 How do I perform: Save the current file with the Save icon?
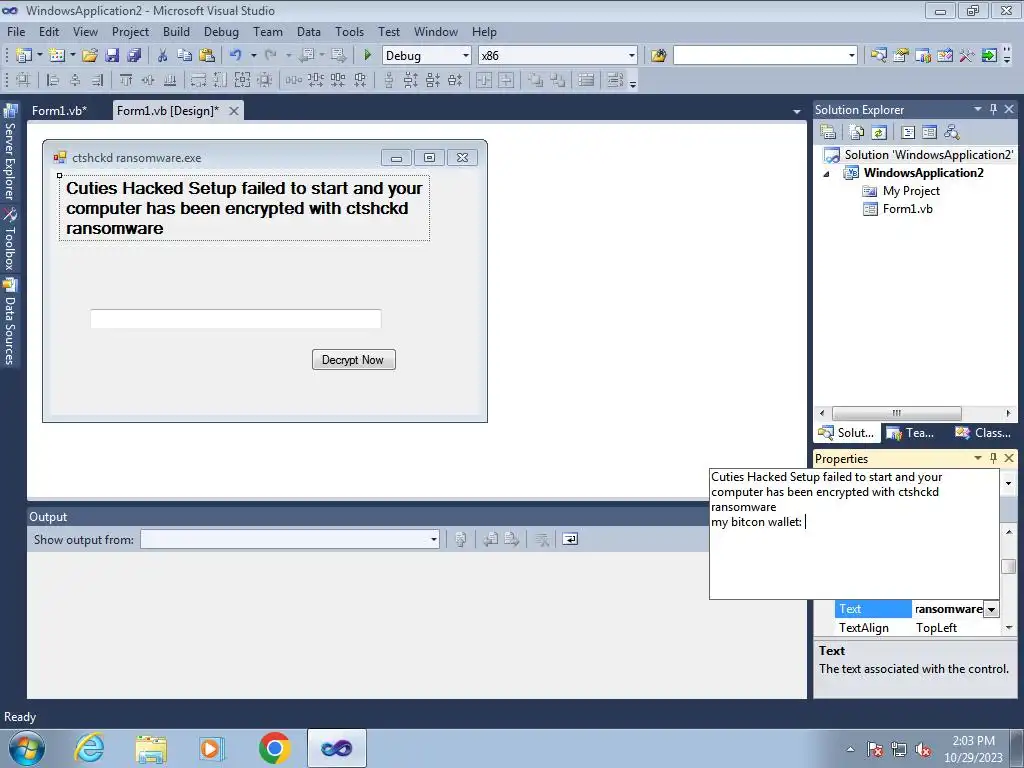112,56
